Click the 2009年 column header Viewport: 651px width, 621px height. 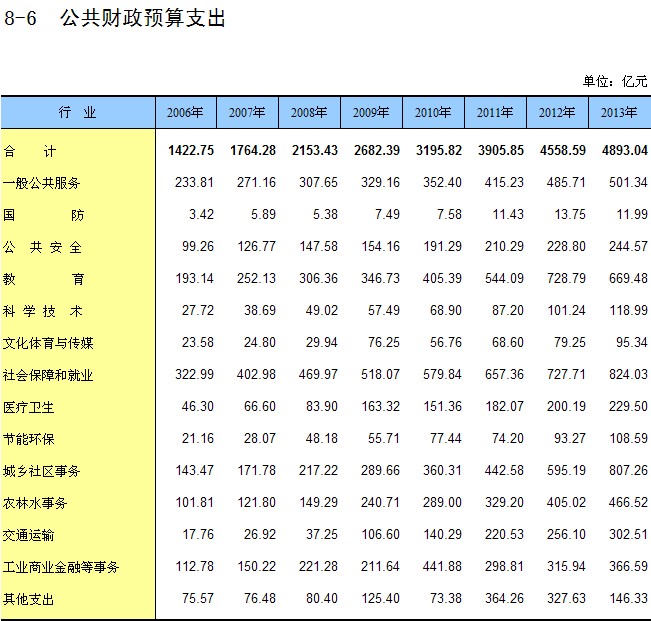click(371, 112)
